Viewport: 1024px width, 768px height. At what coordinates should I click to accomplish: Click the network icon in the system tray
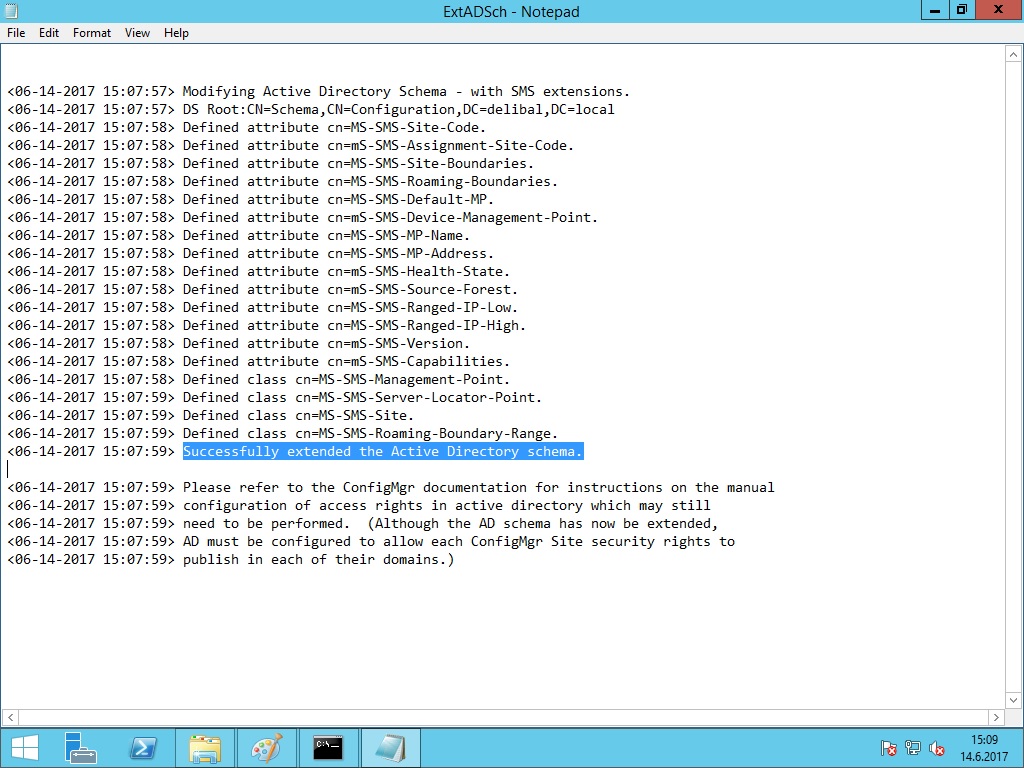(912, 748)
